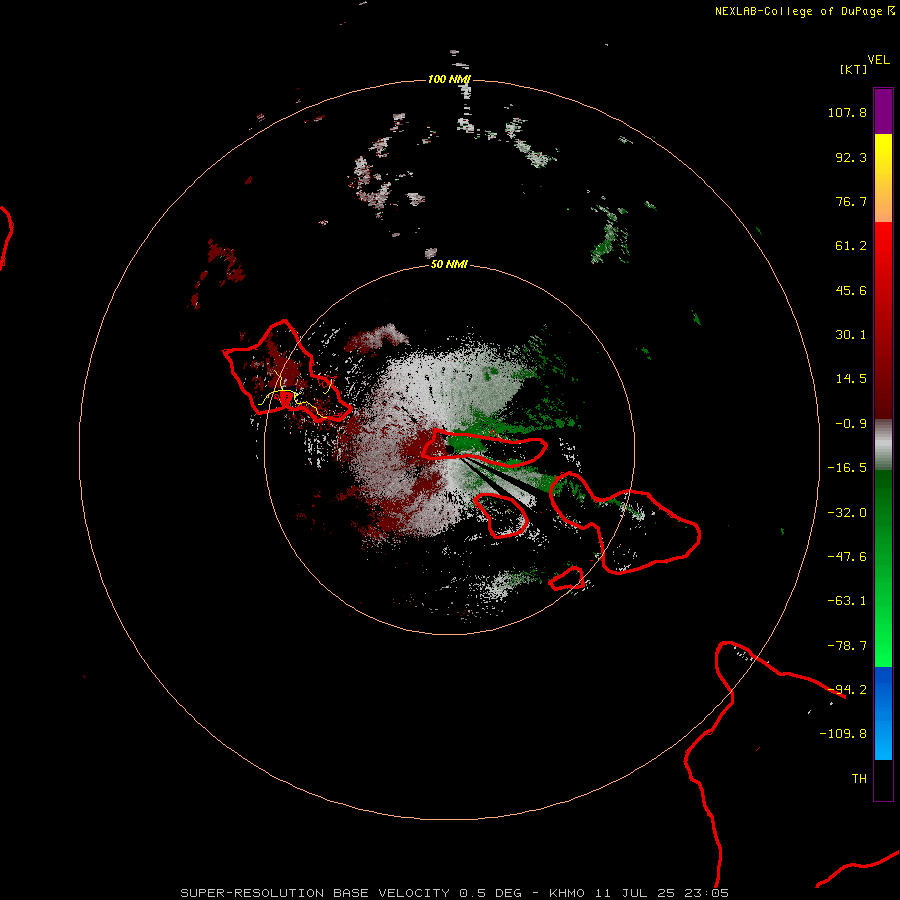This screenshot has width=900, height=900.
Task: Click the -78.7 velocity scale value
Action: click(x=847, y=646)
